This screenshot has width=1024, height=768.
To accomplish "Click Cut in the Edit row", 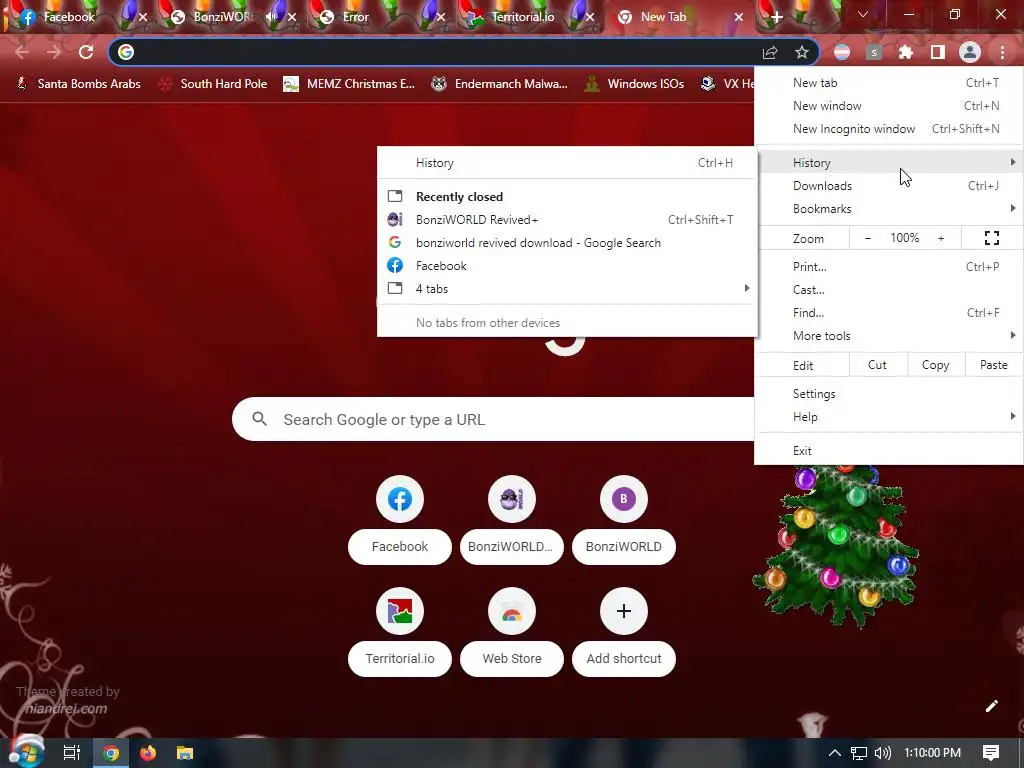I will (x=877, y=365).
